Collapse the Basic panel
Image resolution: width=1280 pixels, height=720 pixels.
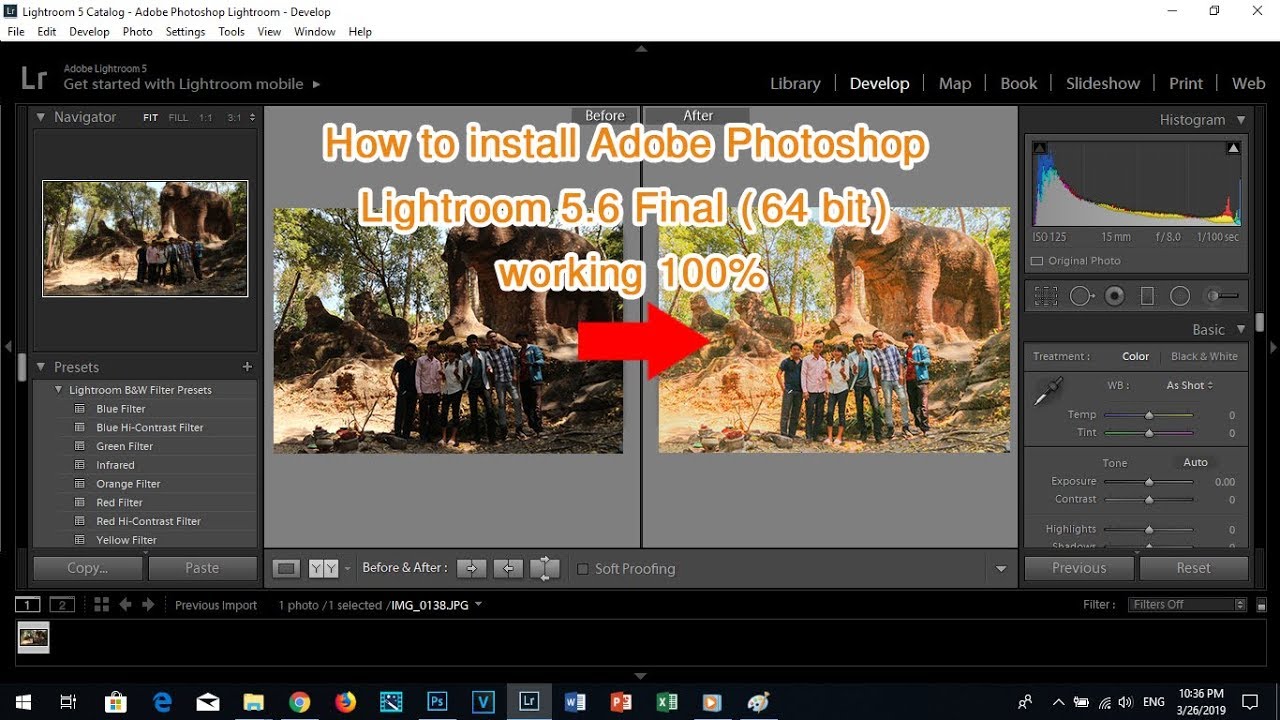[1241, 329]
